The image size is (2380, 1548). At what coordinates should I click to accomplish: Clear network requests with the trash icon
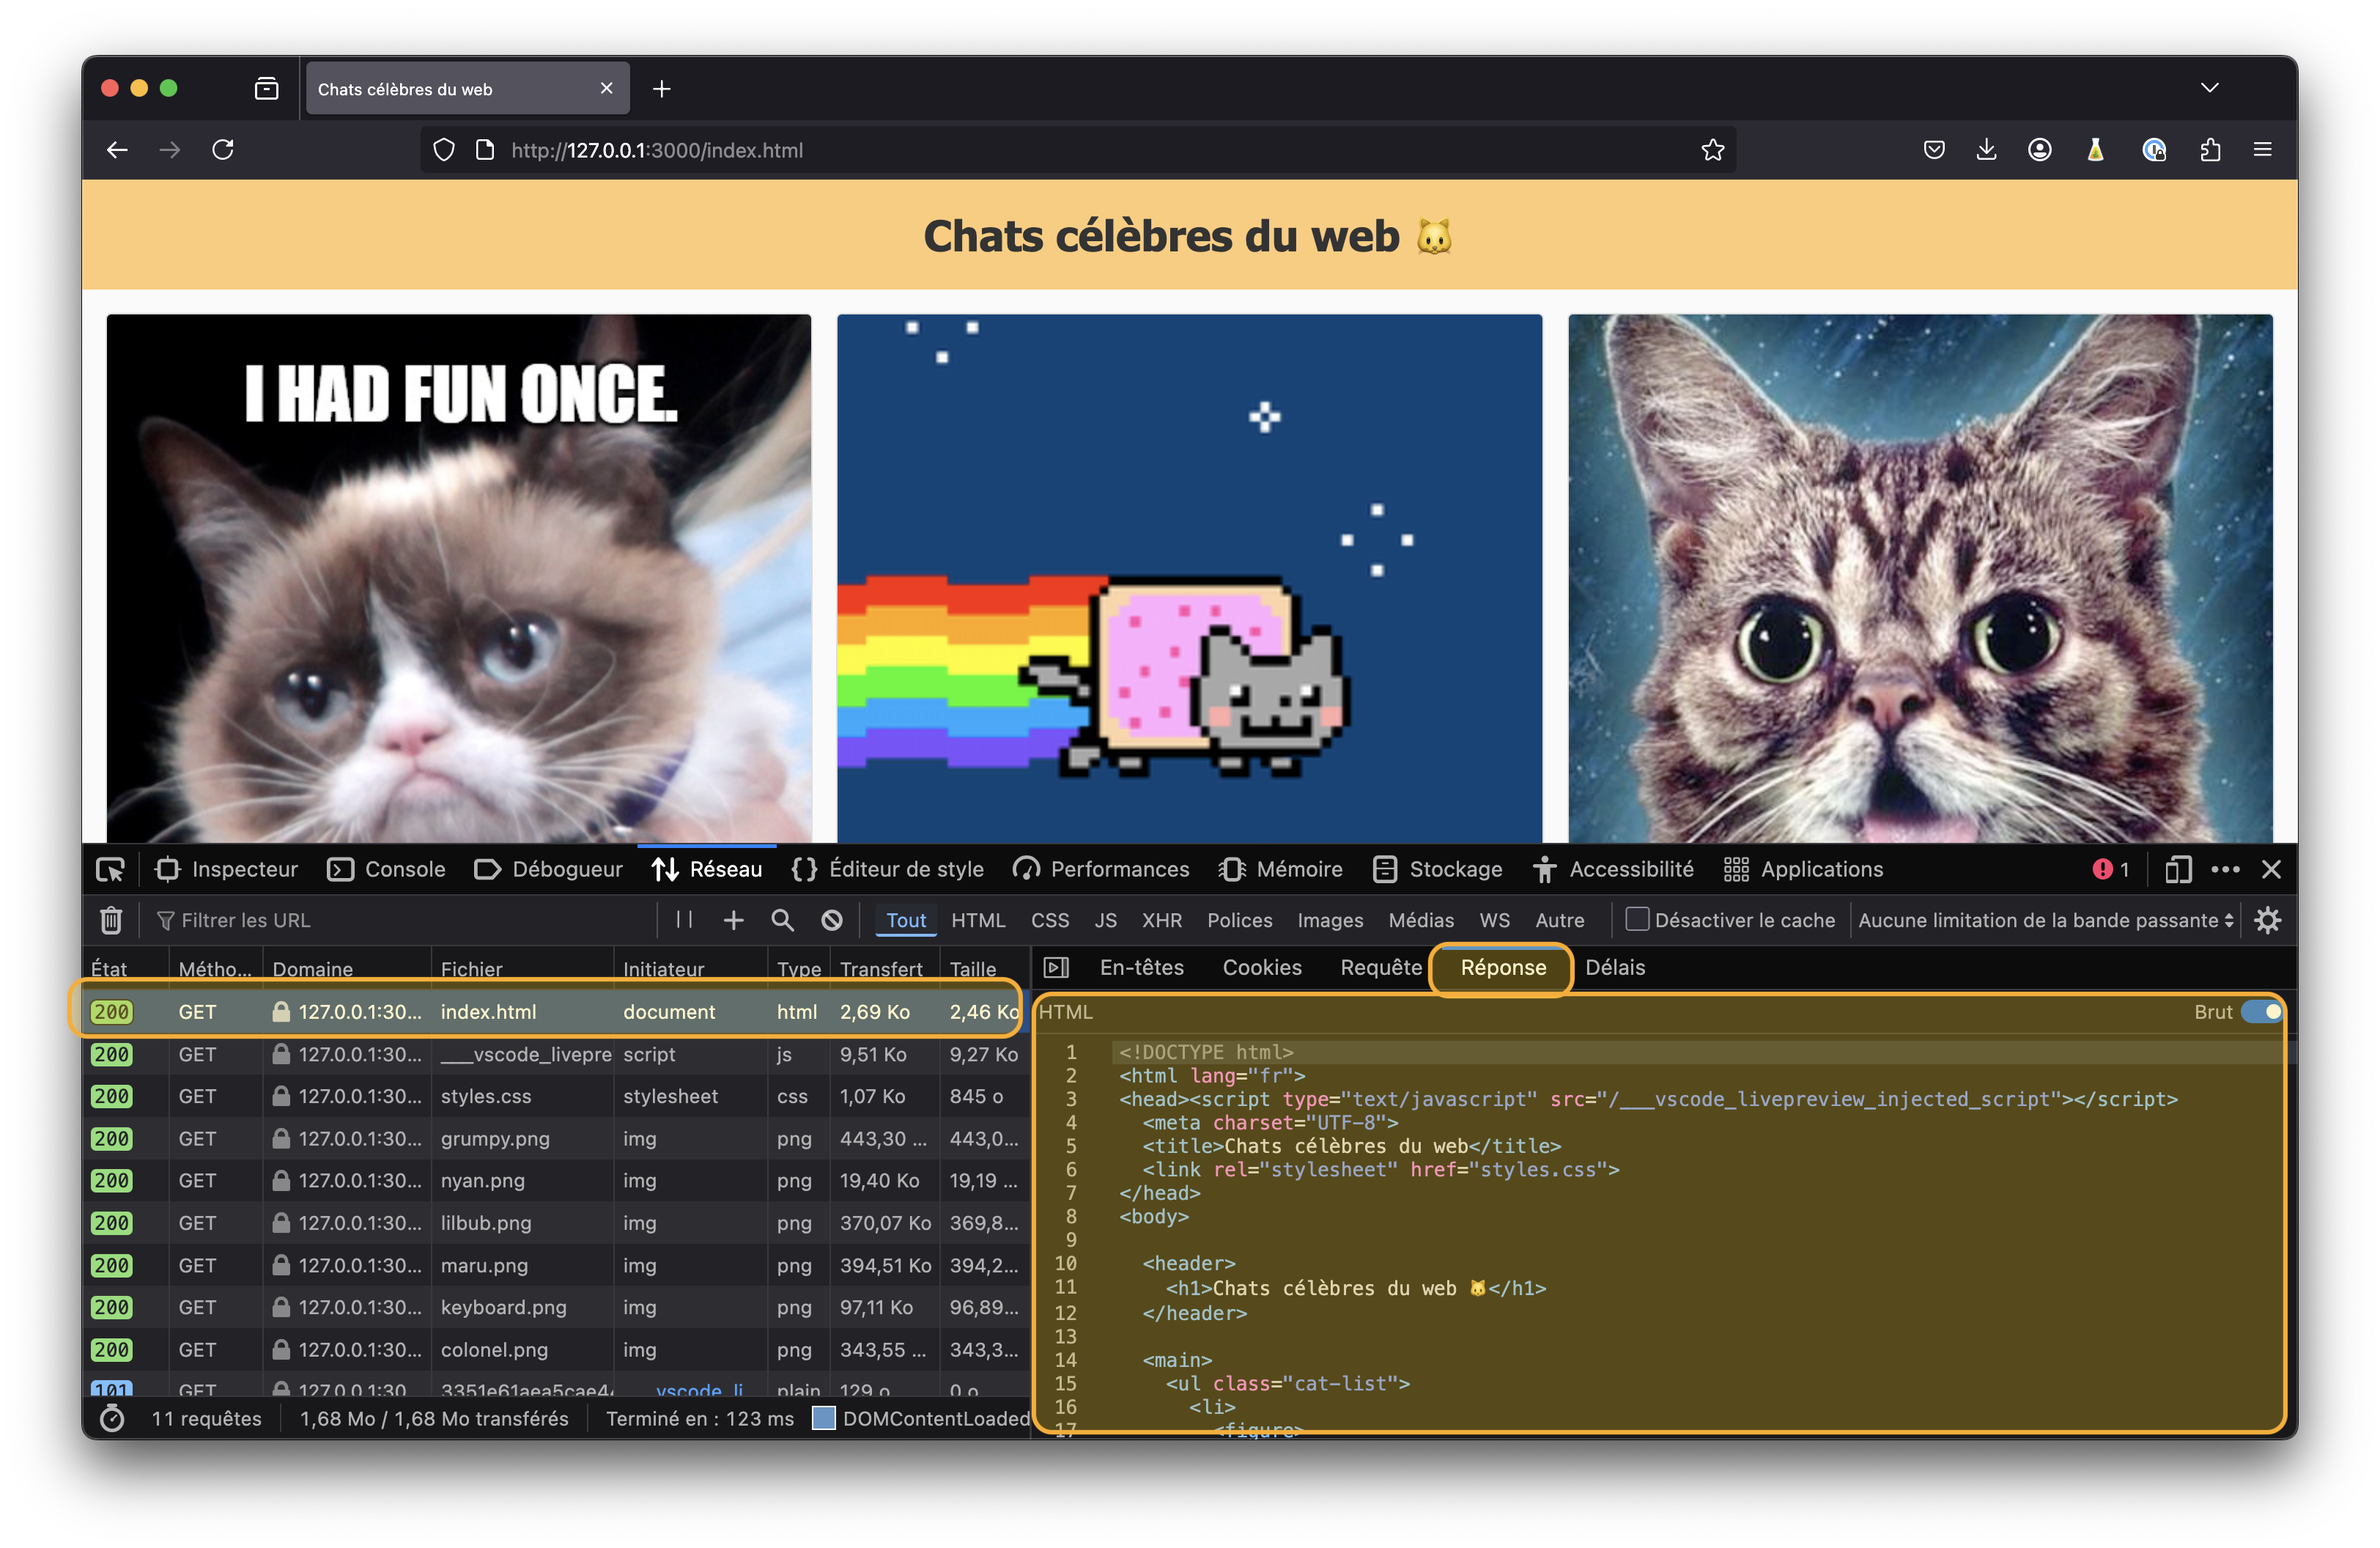coord(111,920)
